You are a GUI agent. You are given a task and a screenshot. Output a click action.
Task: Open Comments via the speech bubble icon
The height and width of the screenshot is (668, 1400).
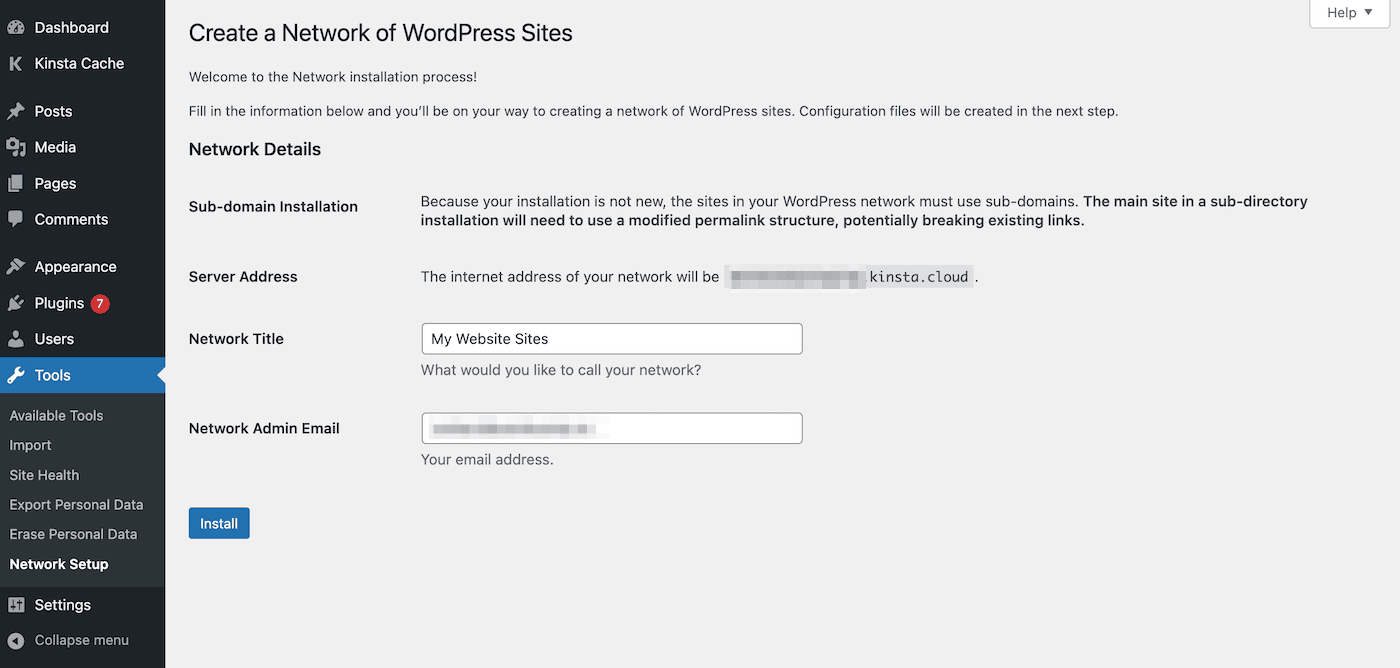16,219
